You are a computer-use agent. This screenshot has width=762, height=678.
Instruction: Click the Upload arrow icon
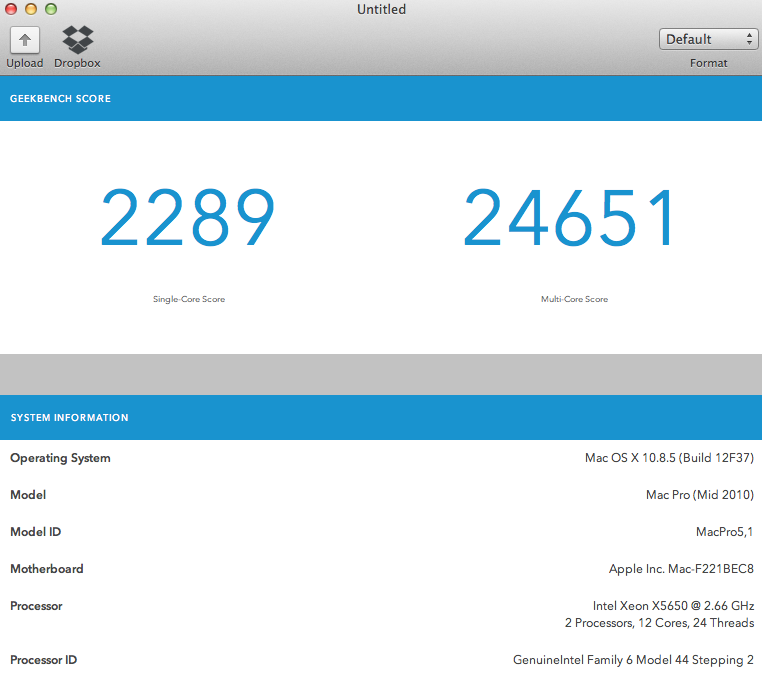coord(25,40)
